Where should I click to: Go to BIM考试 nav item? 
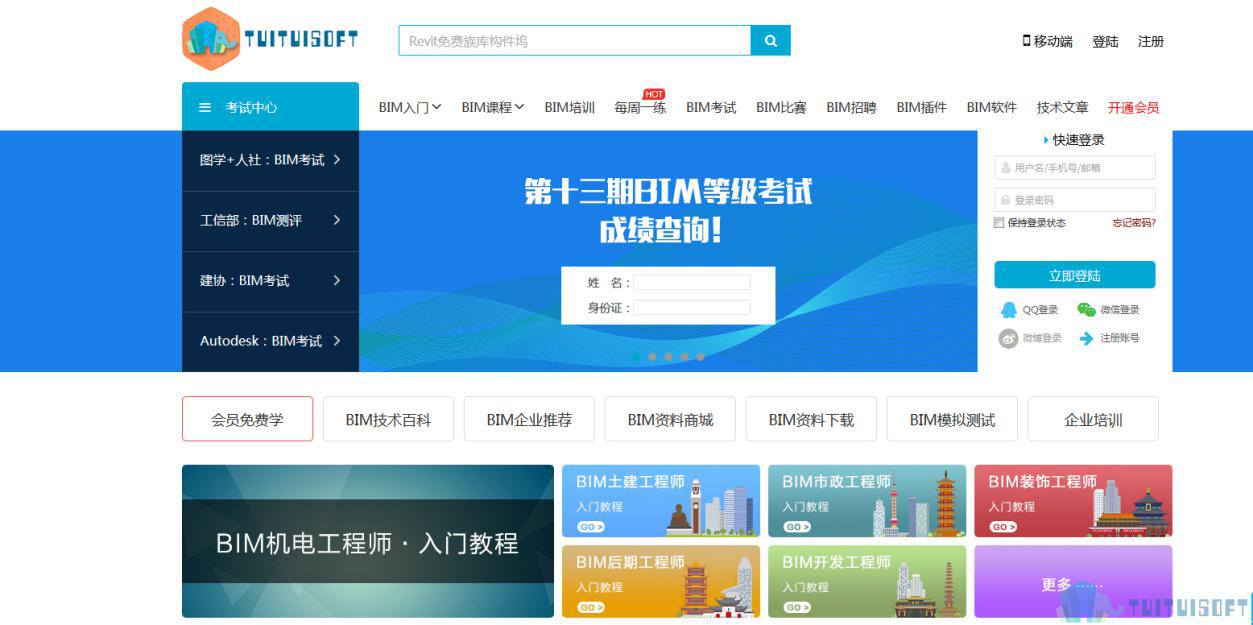click(x=711, y=107)
